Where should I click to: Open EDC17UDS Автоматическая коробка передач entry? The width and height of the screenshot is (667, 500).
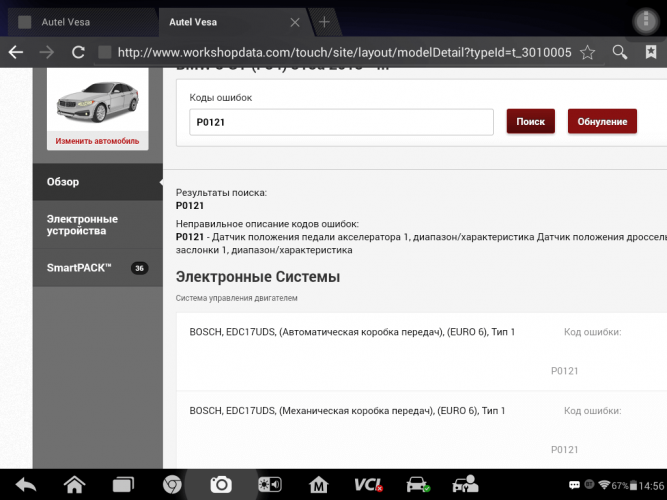coord(352,332)
